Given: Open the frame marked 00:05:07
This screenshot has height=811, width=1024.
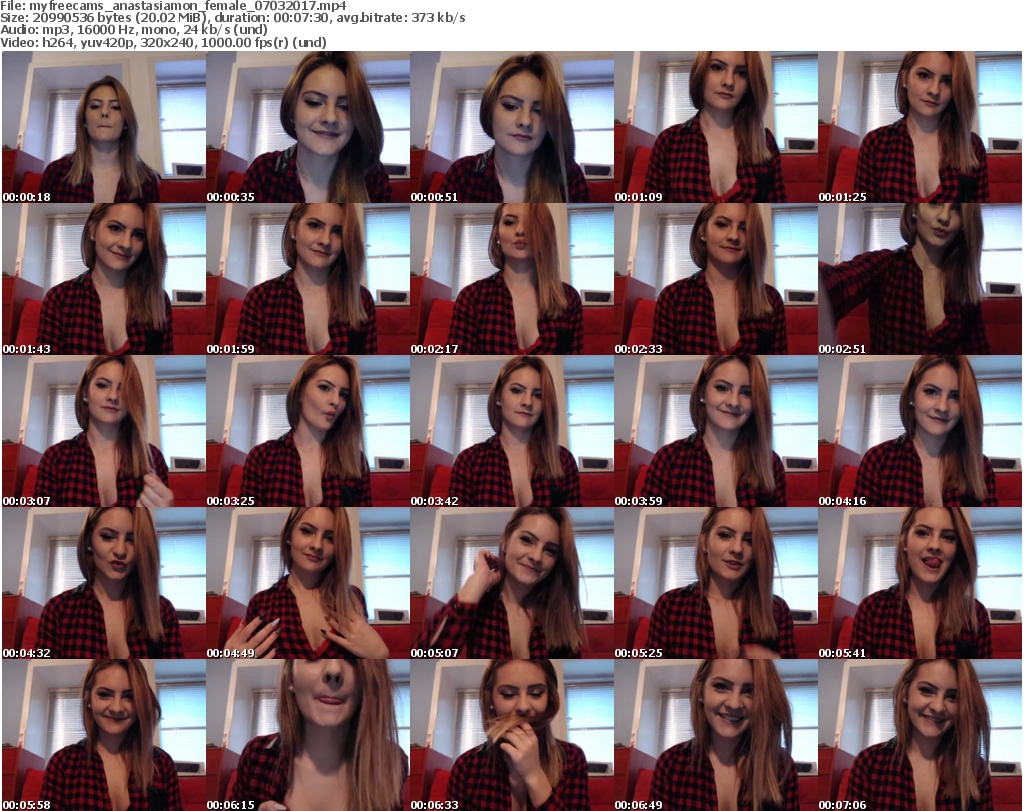Looking at the screenshot, I should point(512,583).
